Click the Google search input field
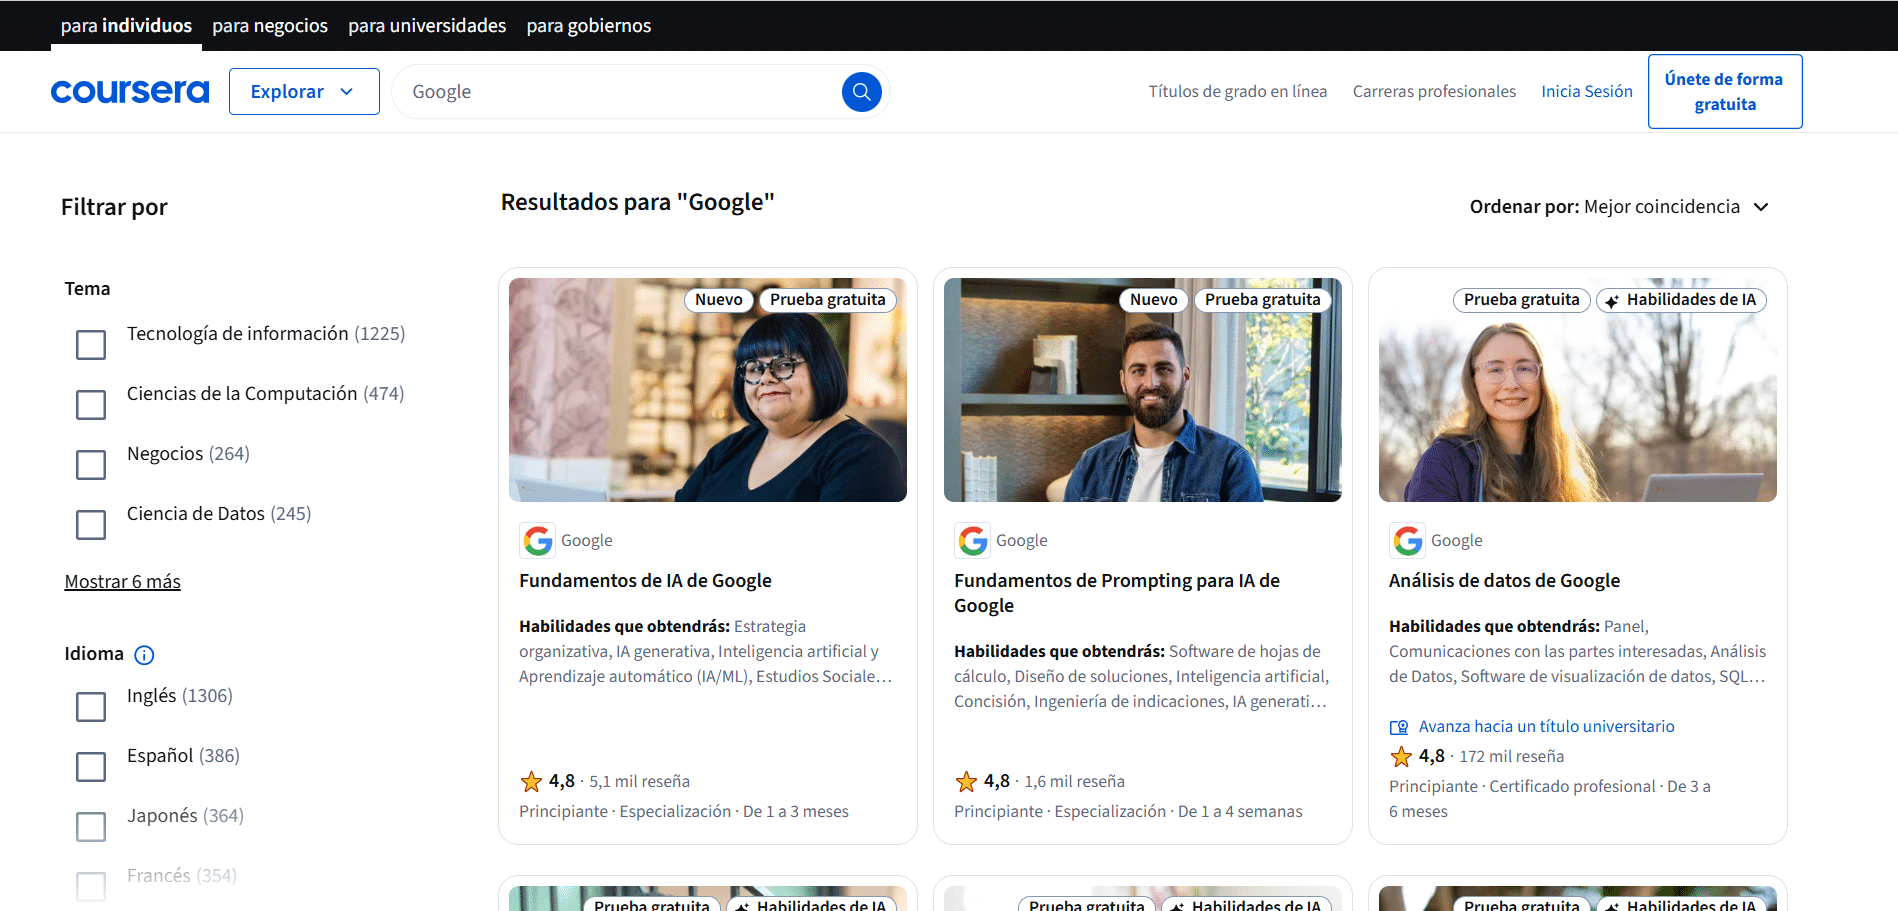Image resolution: width=1898 pixels, height=911 pixels. click(620, 92)
